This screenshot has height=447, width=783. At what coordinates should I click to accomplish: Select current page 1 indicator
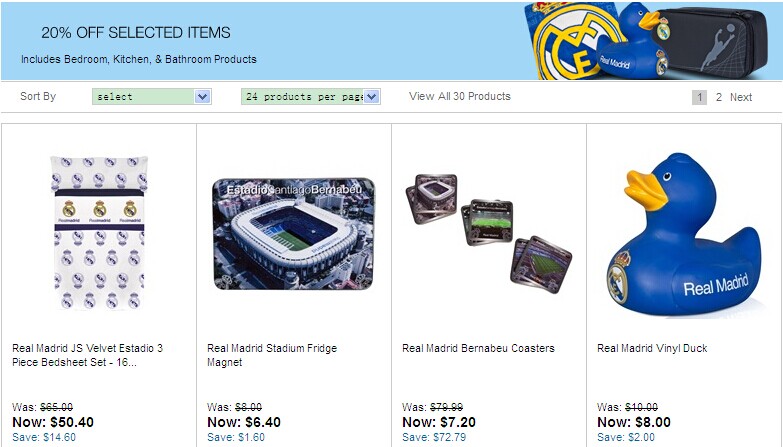[x=700, y=97]
